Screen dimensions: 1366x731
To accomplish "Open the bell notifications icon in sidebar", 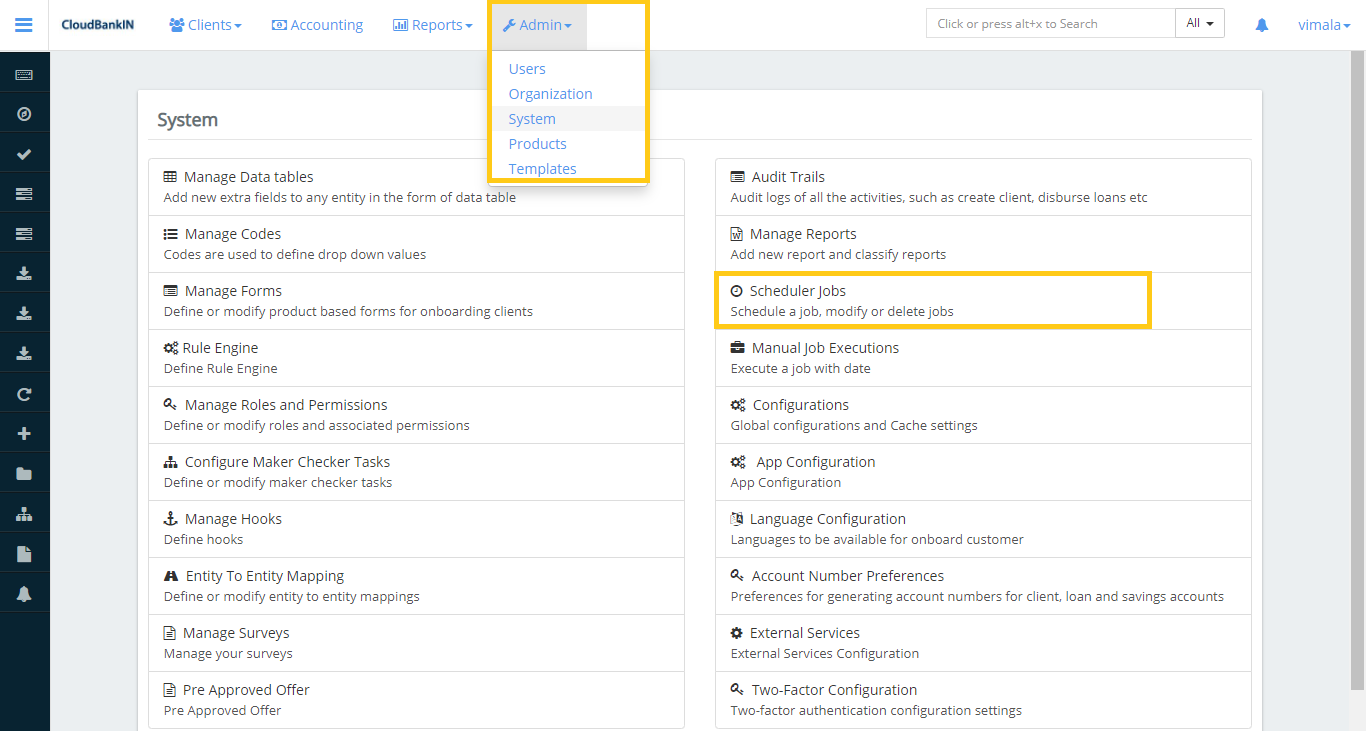I will (x=24, y=592).
